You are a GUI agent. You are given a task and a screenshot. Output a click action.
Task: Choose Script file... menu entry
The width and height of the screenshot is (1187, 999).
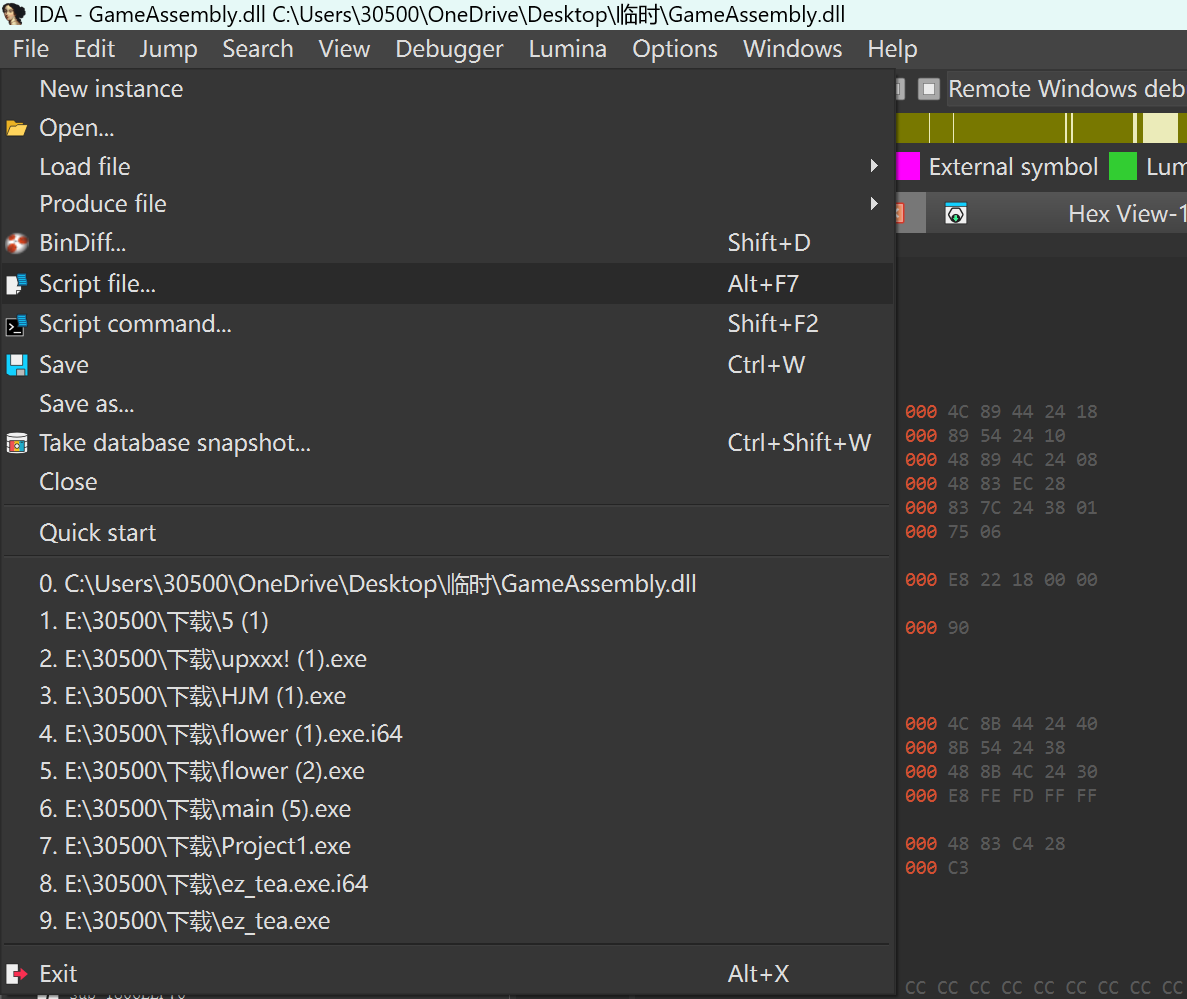point(447,284)
